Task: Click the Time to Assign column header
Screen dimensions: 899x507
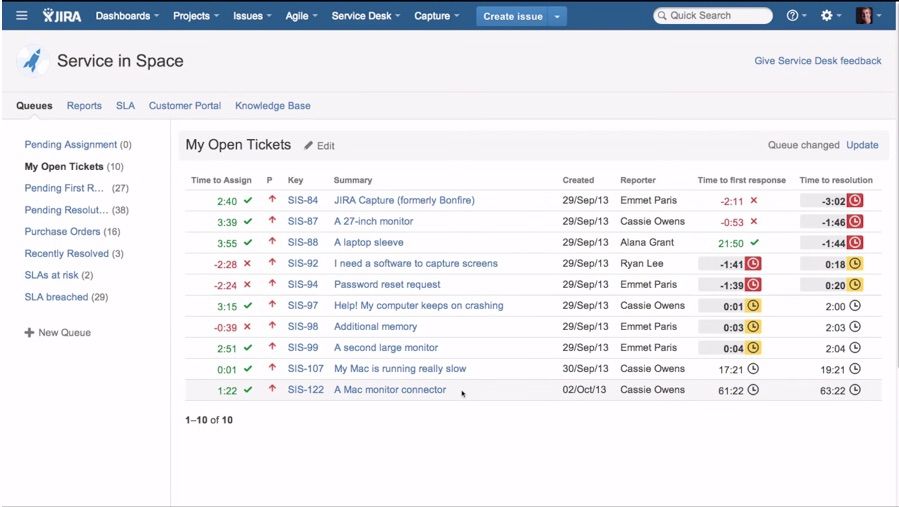Action: pyautogui.click(x=221, y=180)
